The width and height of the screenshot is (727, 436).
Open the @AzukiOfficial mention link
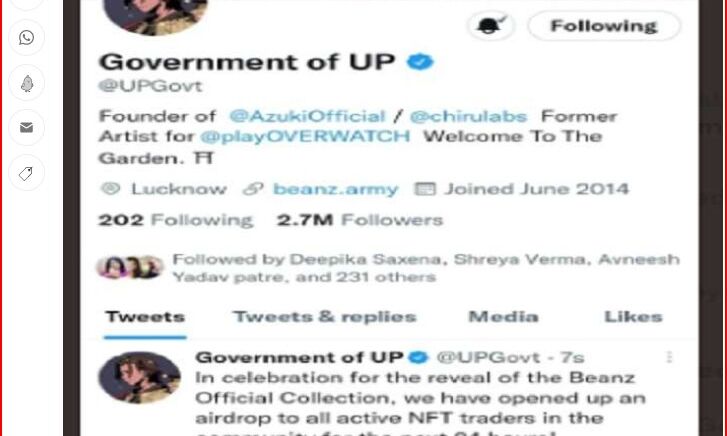click(x=307, y=116)
